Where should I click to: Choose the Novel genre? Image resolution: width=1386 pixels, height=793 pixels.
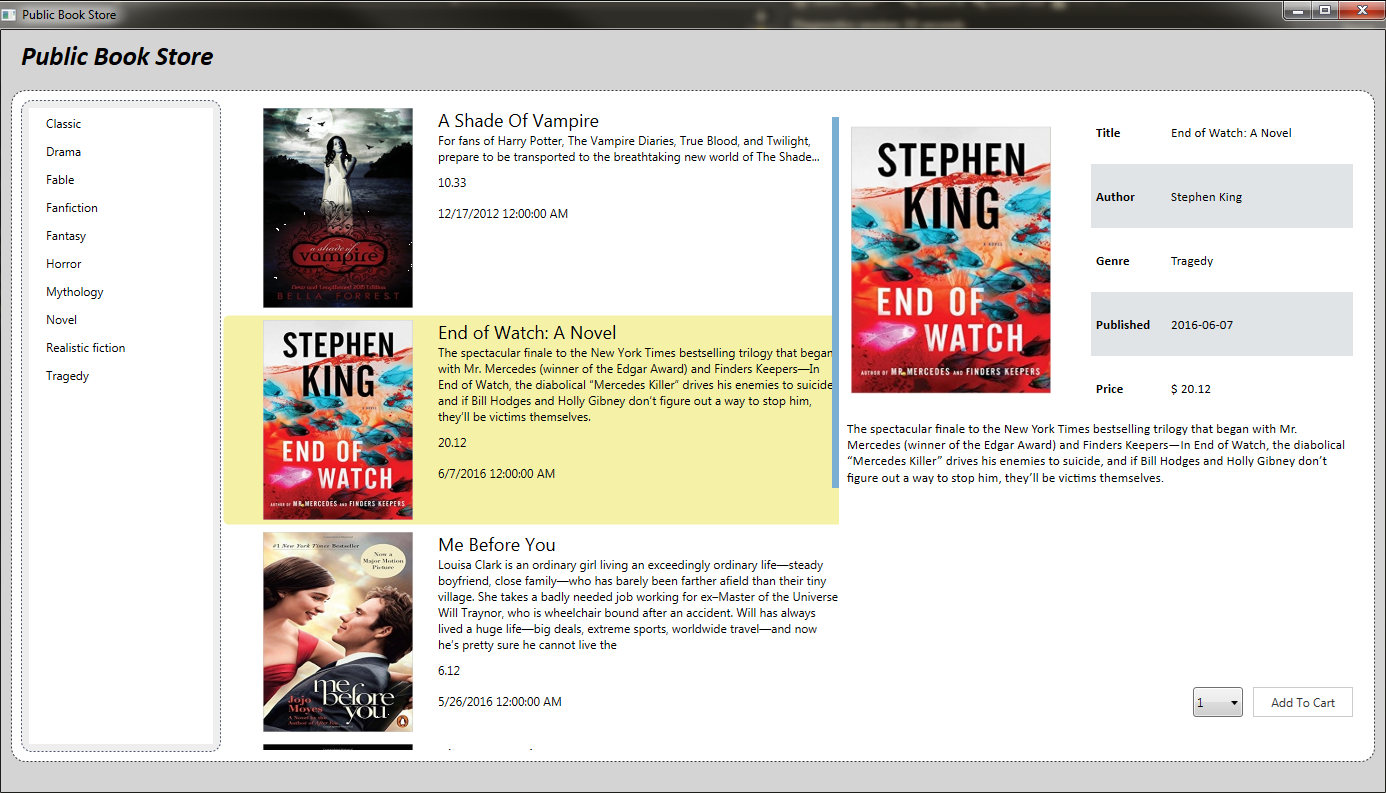(61, 320)
